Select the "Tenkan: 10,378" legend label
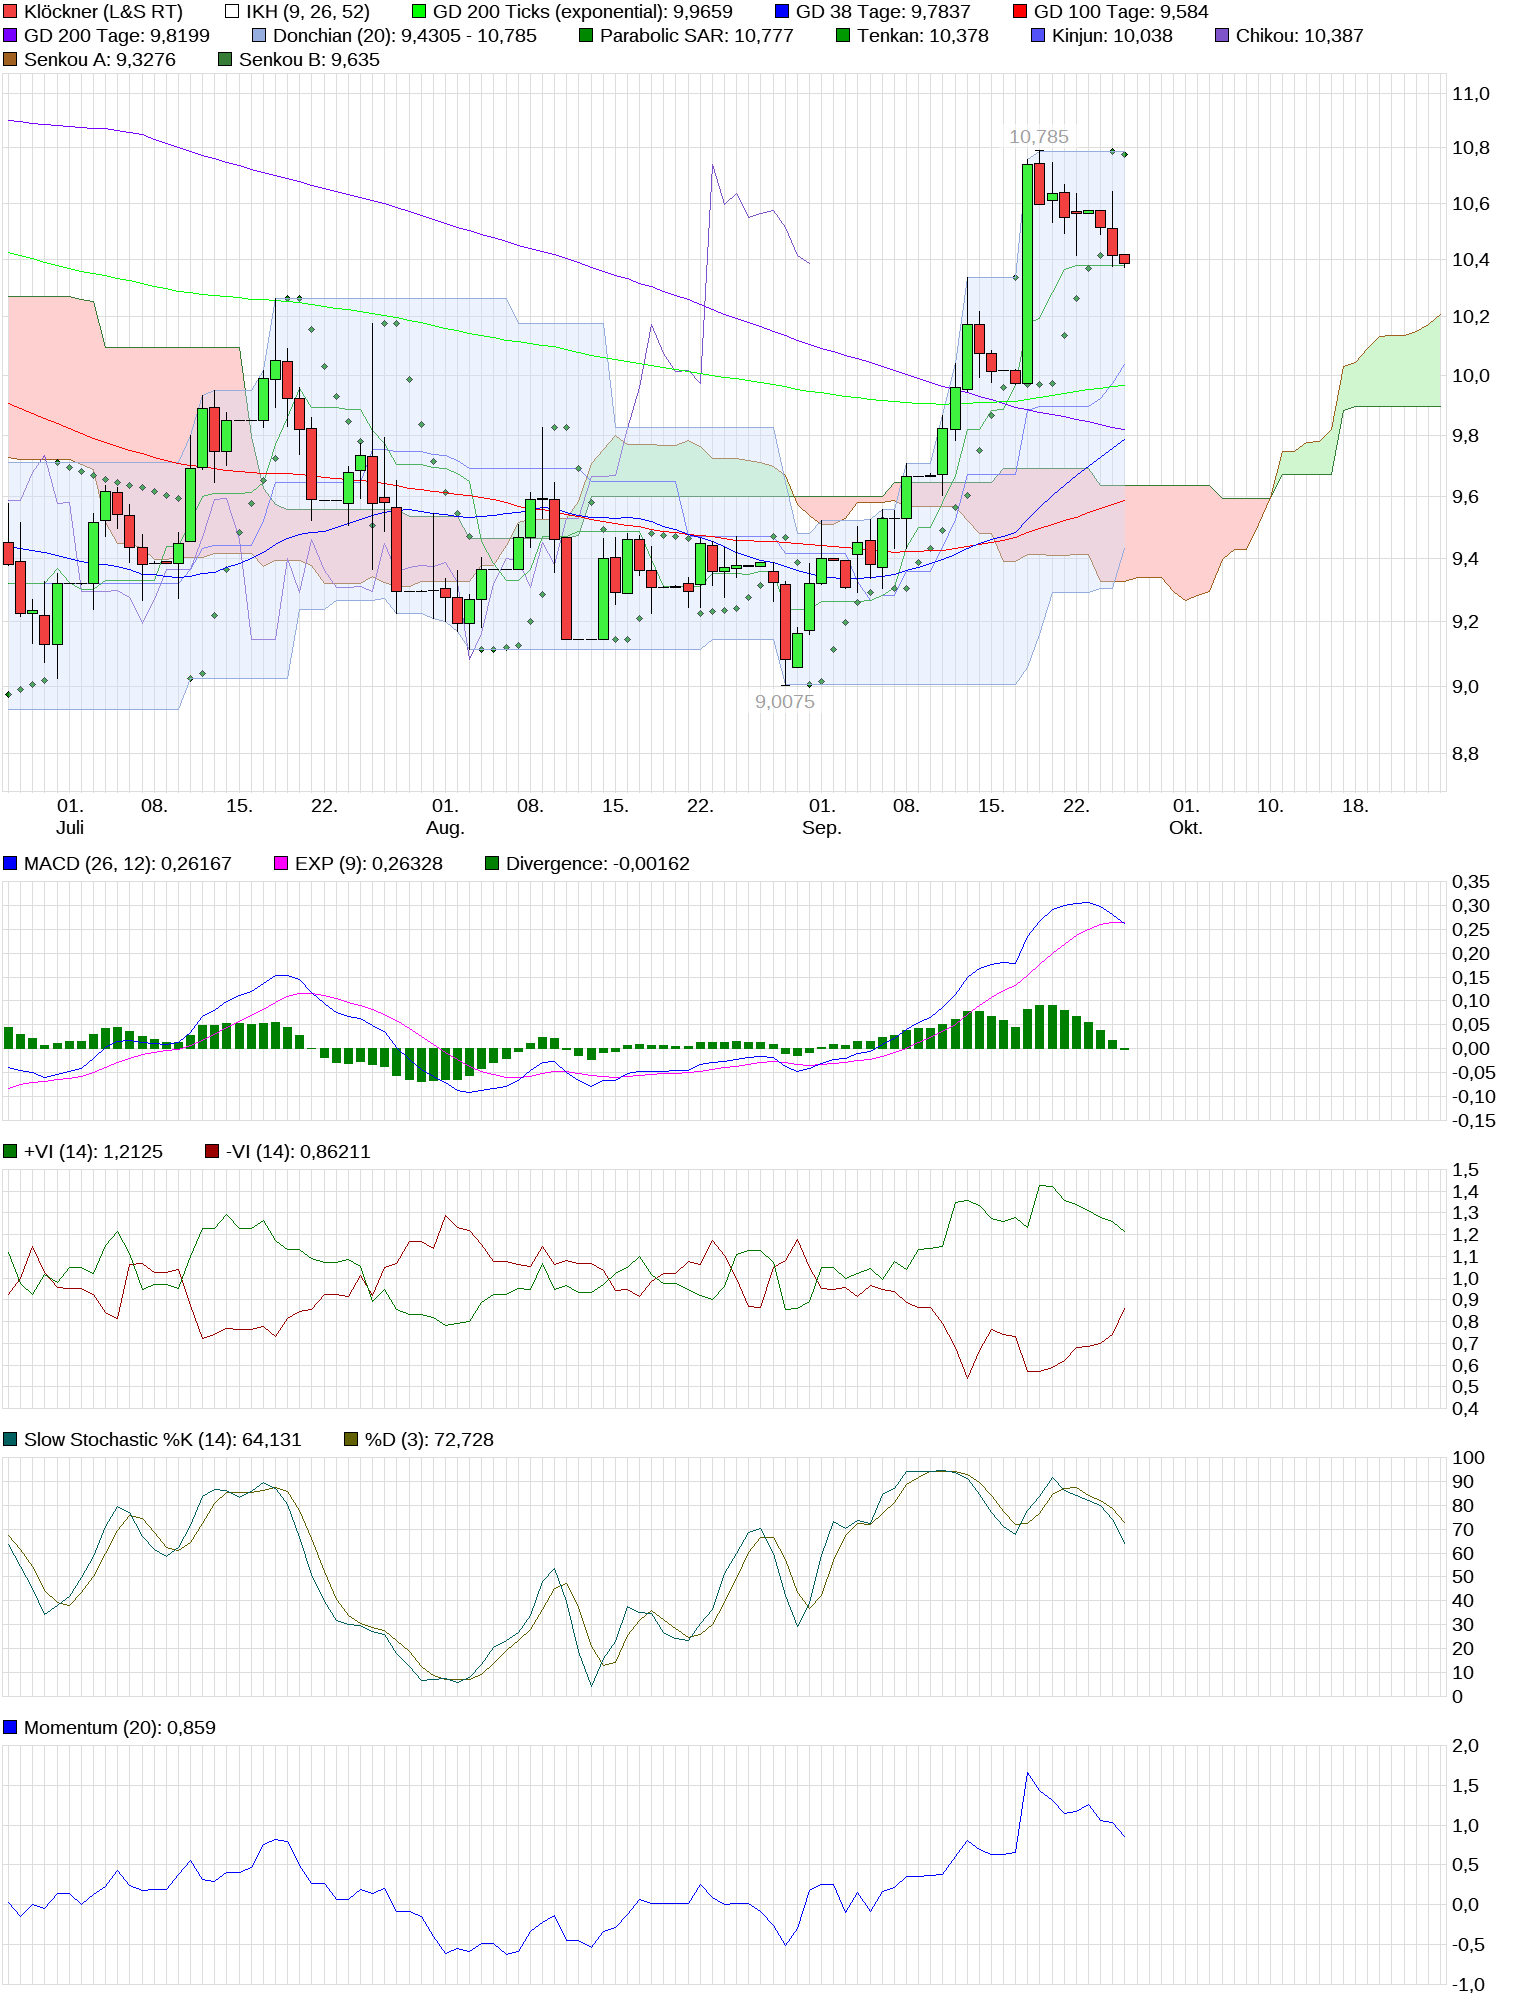The height and width of the screenshot is (2005, 1520). pos(923,36)
